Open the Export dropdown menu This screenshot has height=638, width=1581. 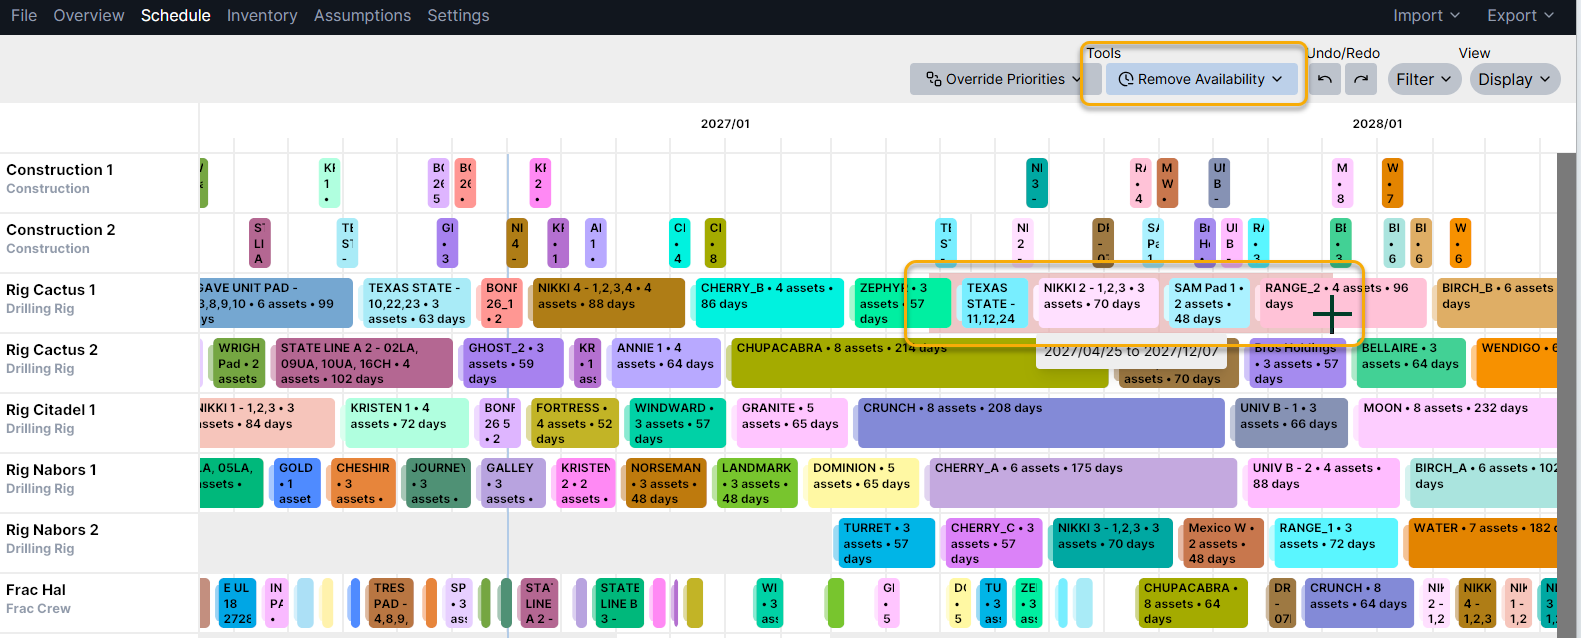[x=1520, y=15]
